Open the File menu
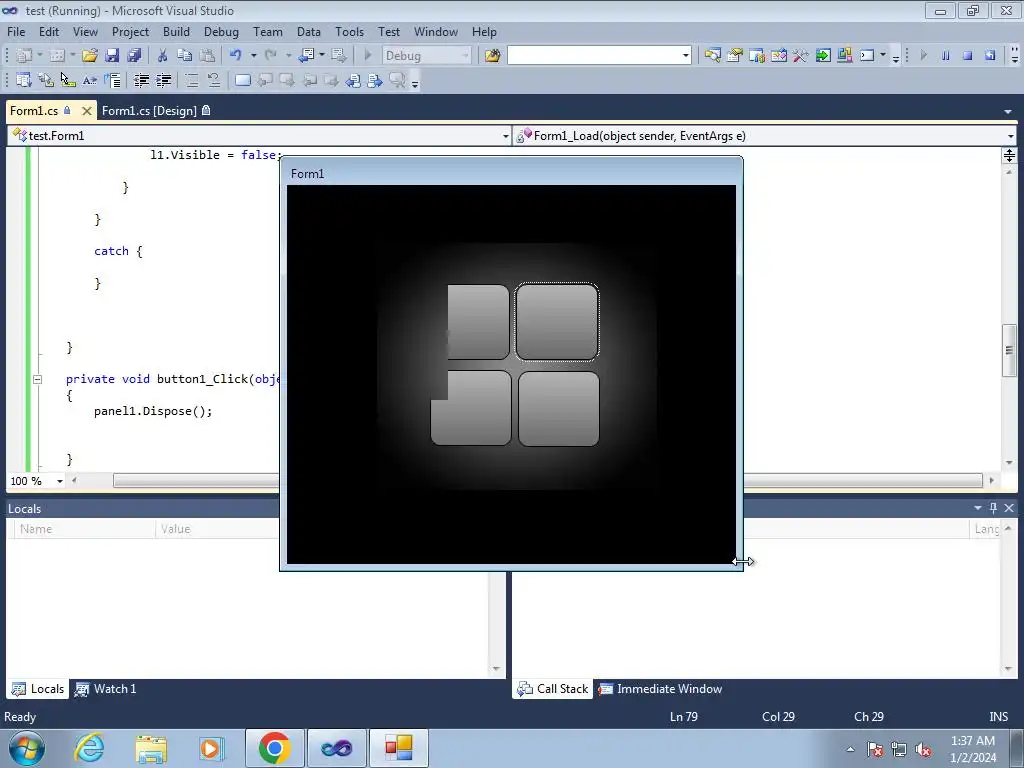The height and width of the screenshot is (768, 1024). pos(16,31)
